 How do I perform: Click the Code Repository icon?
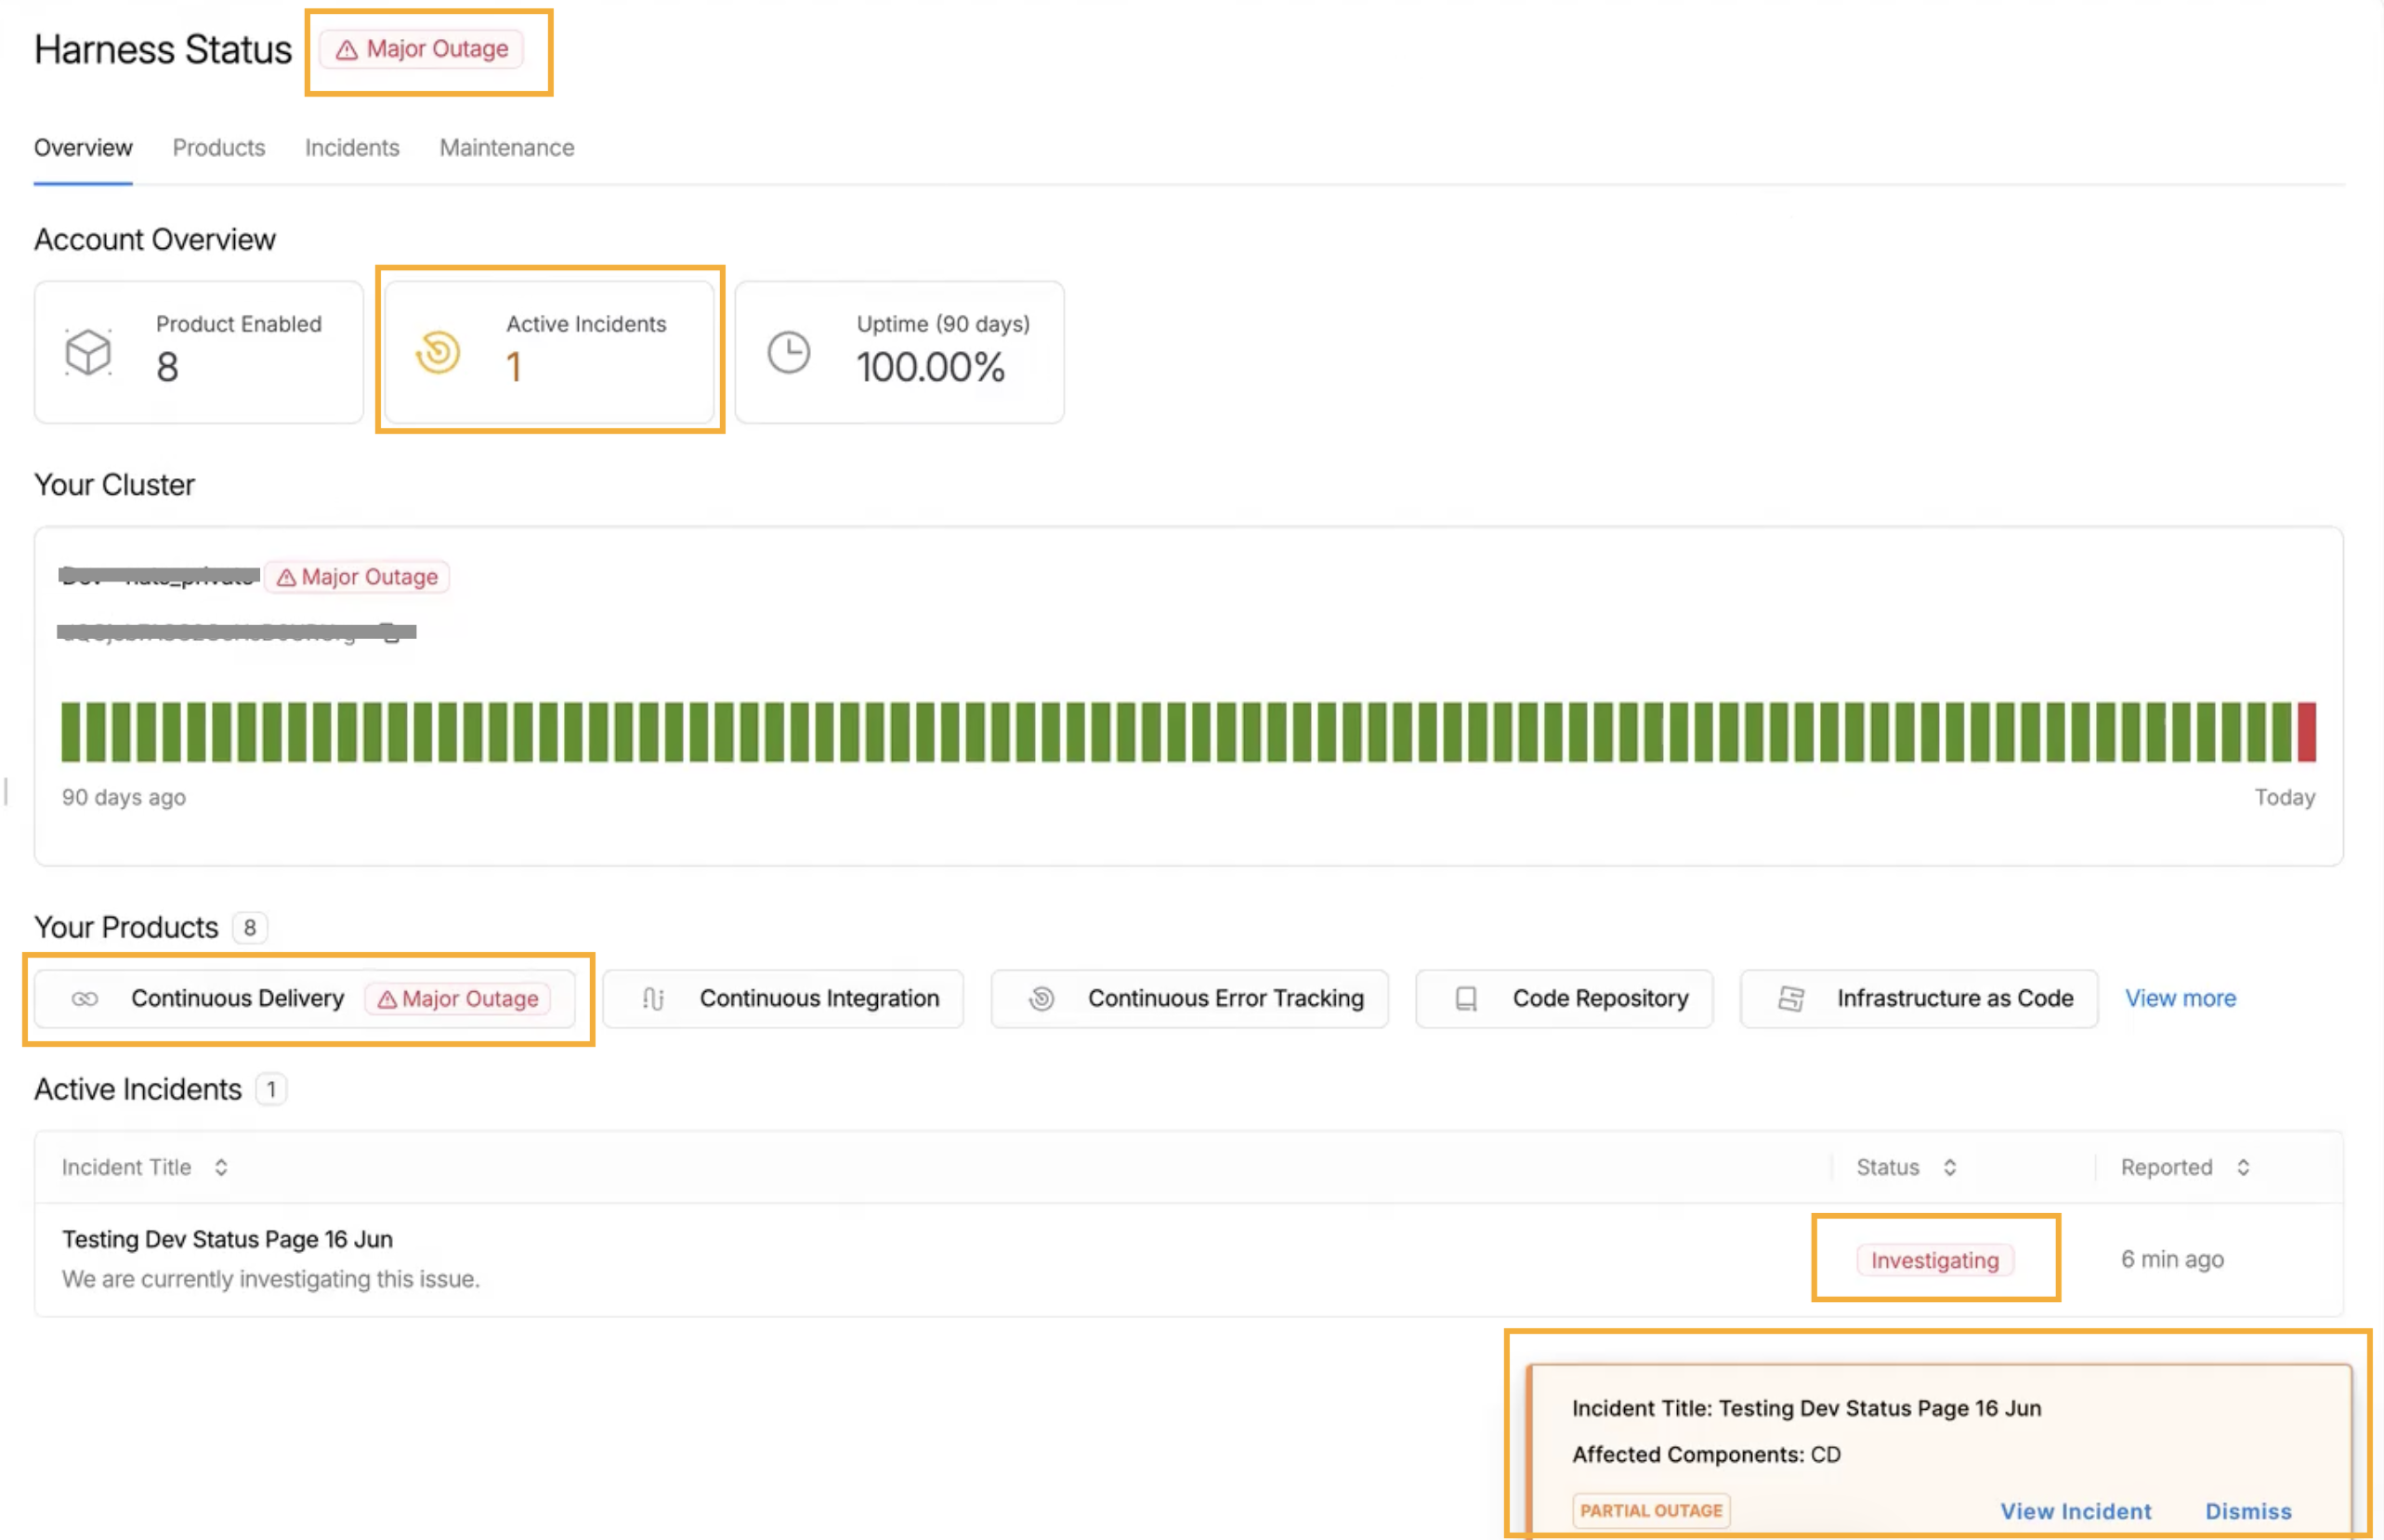pyautogui.click(x=1466, y=998)
